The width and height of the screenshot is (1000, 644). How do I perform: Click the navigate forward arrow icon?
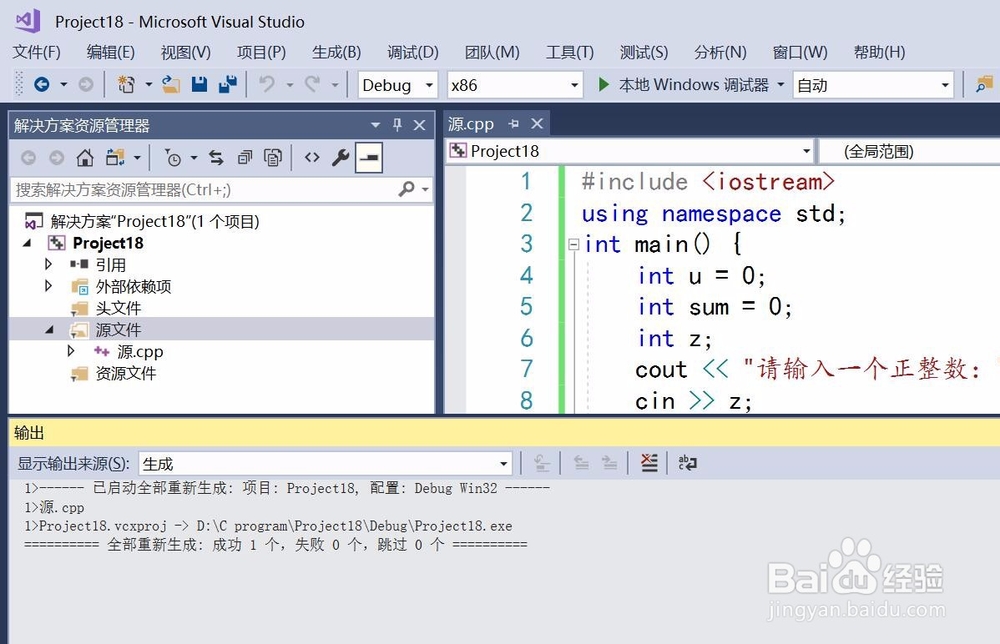point(85,84)
